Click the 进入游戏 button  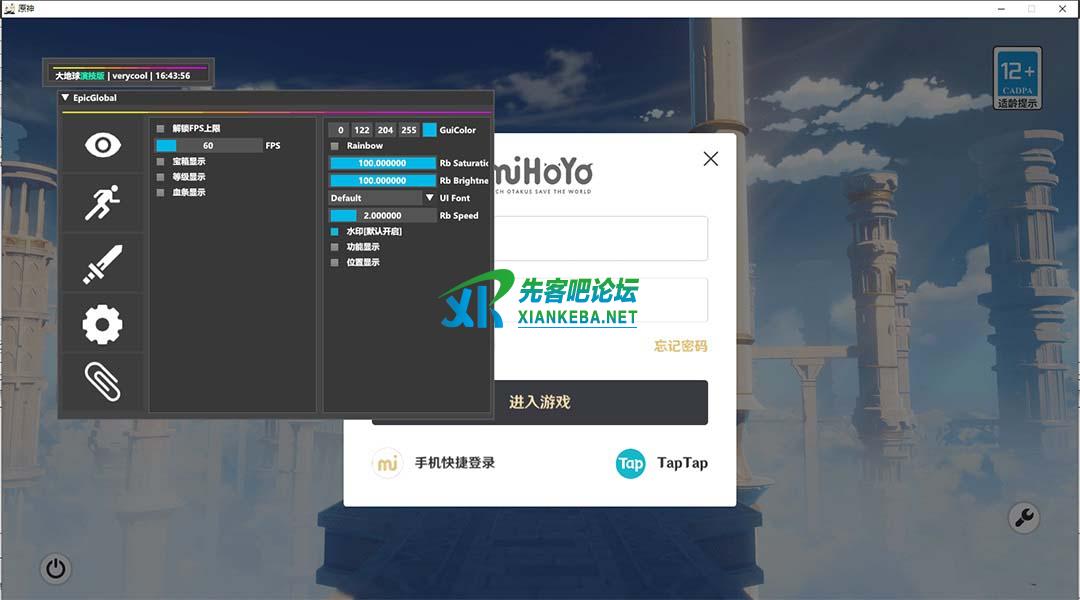540,402
